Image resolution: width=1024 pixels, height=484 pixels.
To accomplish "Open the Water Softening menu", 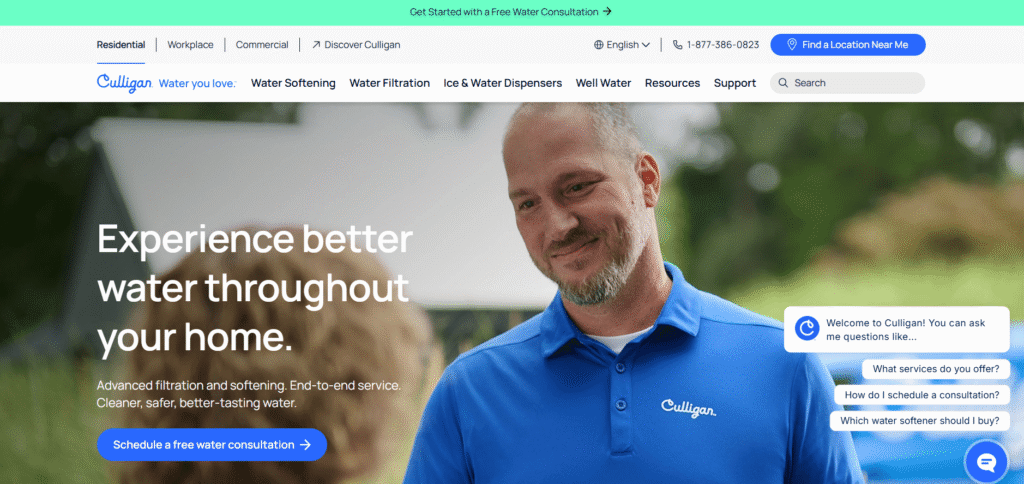I will 293,83.
